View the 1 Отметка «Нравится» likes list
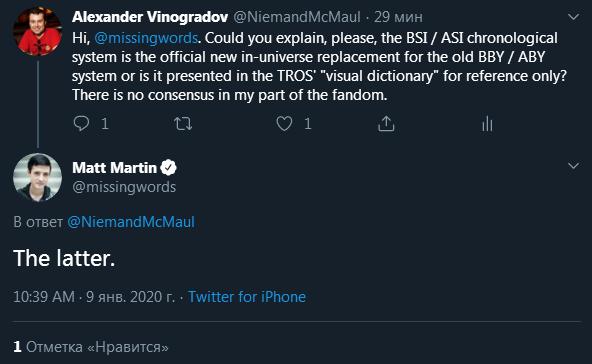Viewport: 592px width, 364px height. point(91,347)
